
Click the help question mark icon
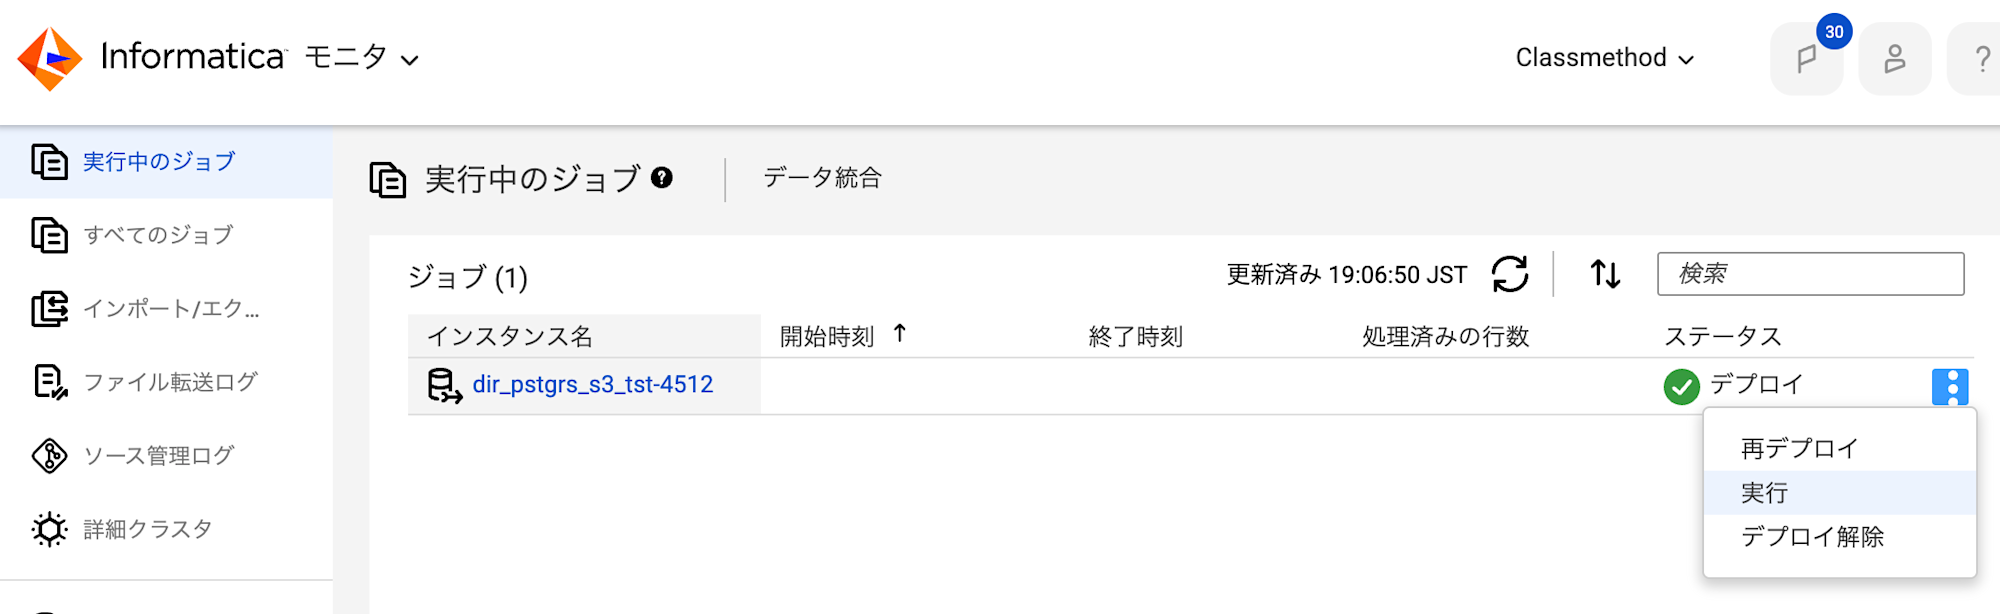(1980, 59)
